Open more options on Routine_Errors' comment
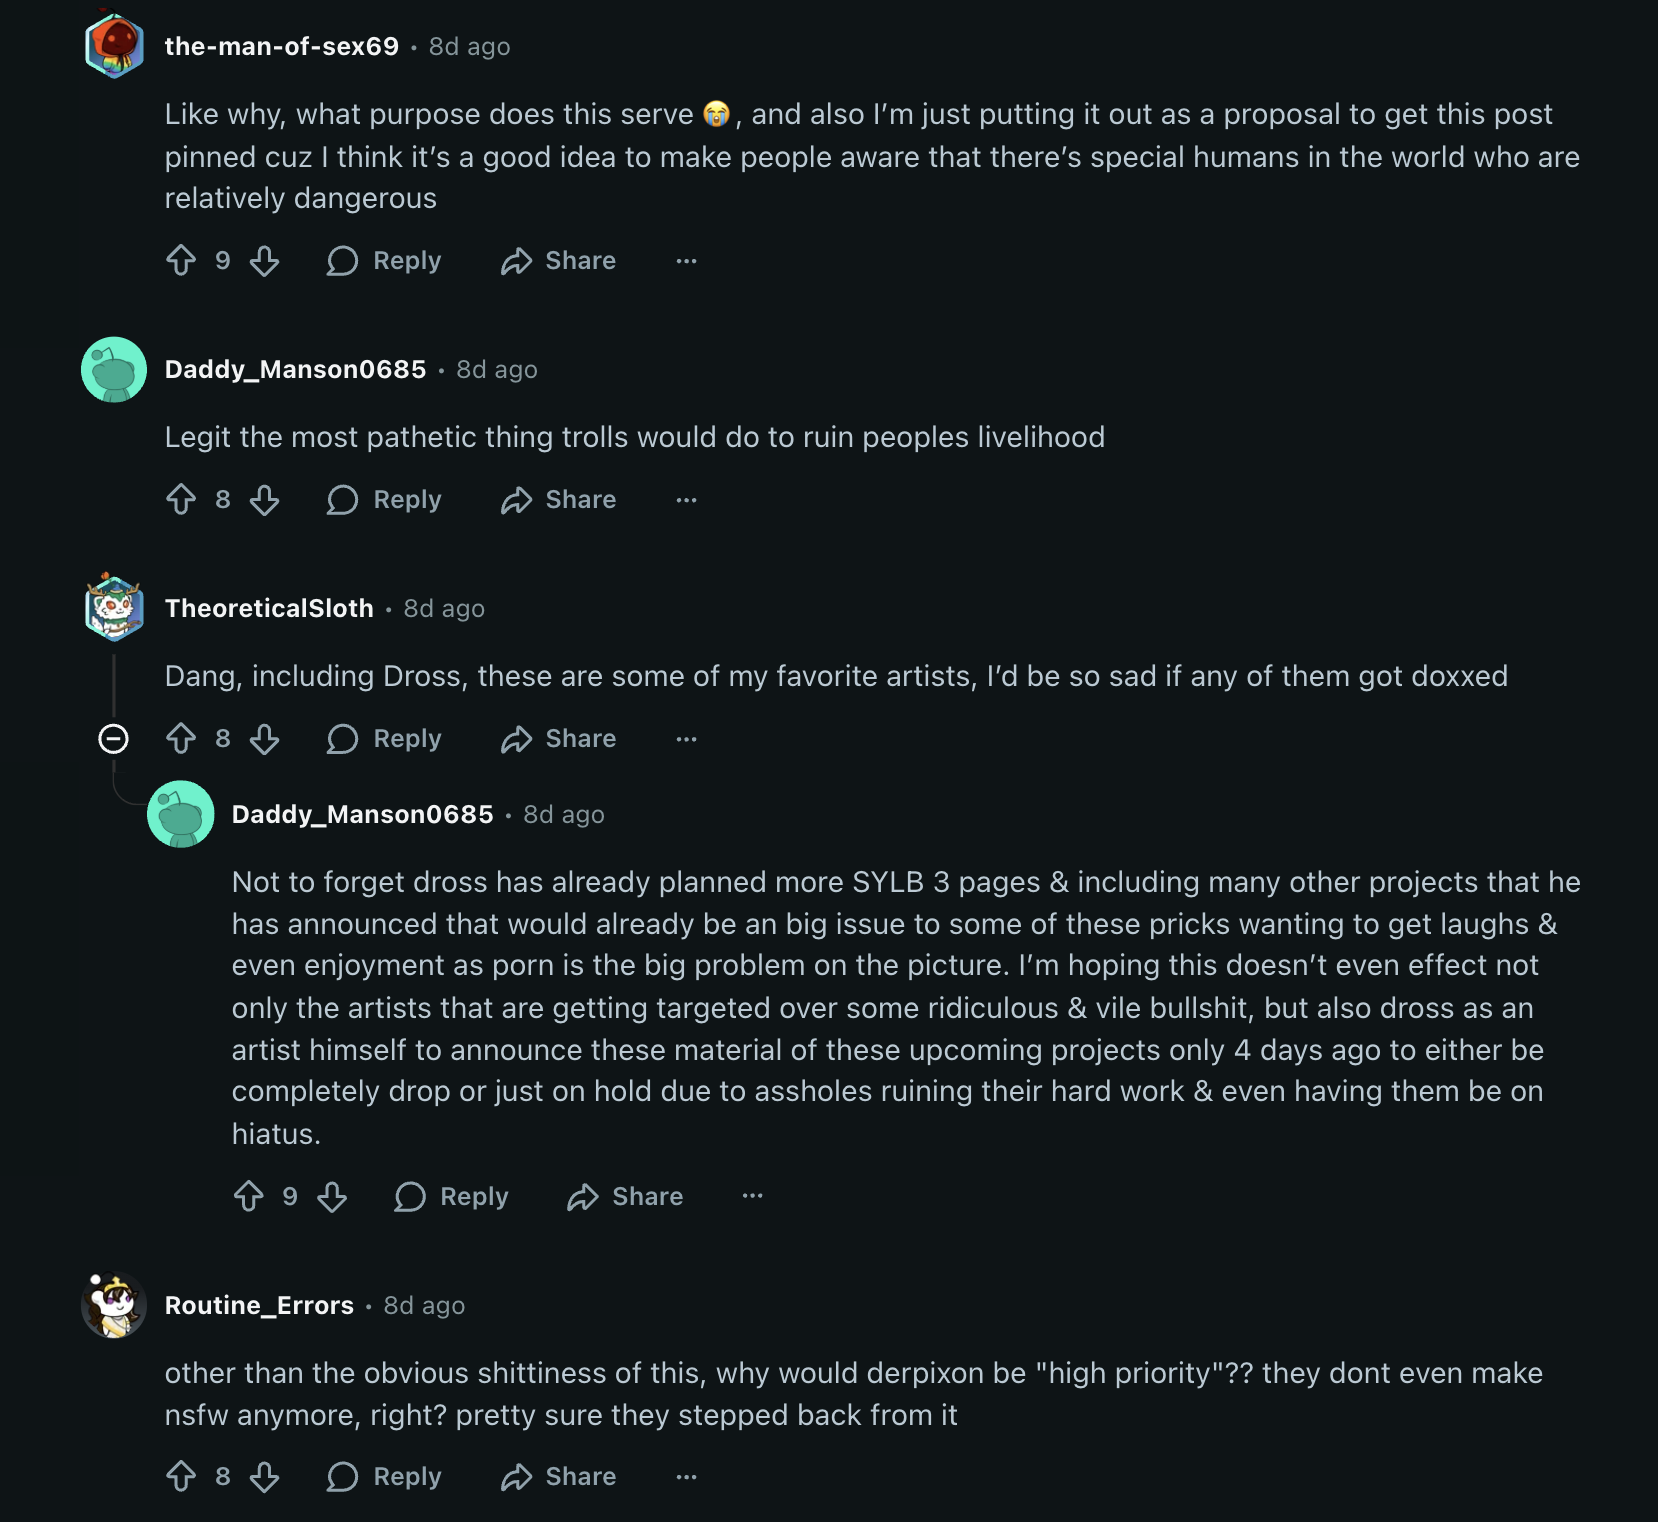Viewport: 1658px width, 1522px height. [686, 1477]
